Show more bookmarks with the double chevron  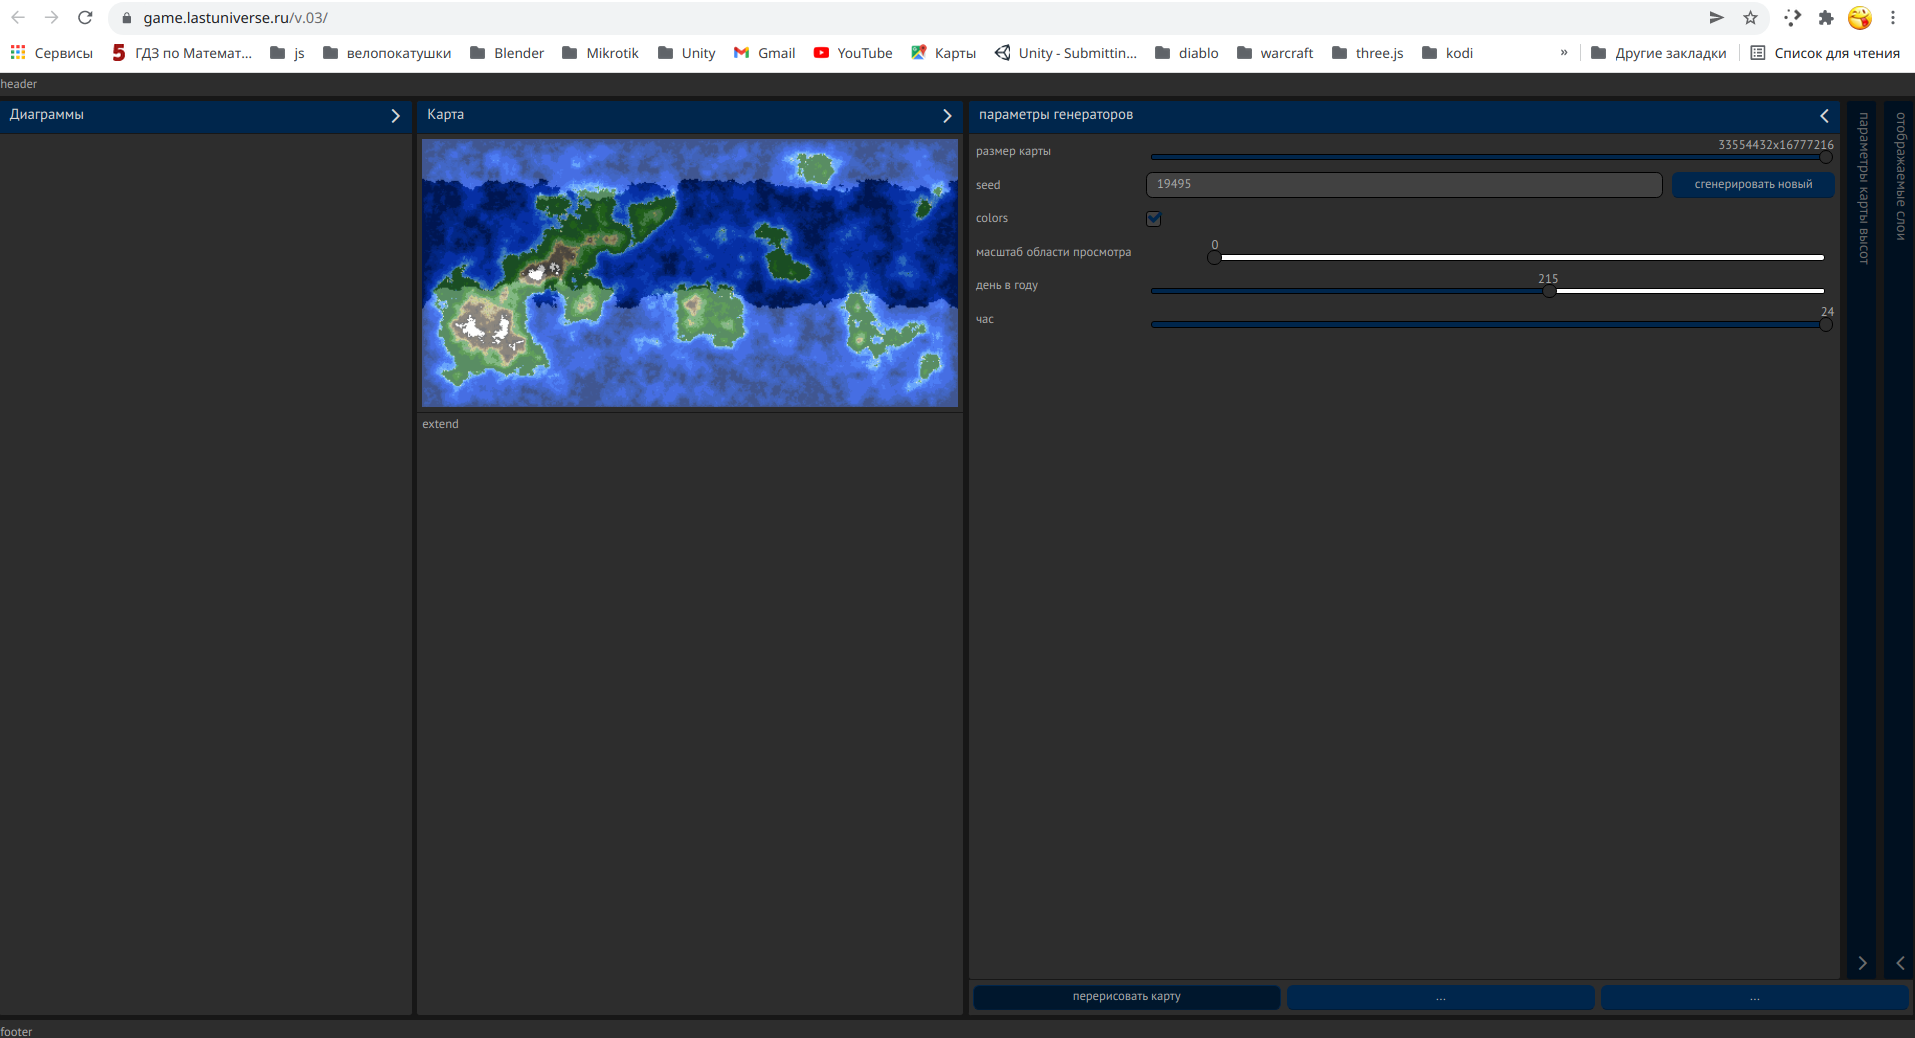[x=1564, y=53]
